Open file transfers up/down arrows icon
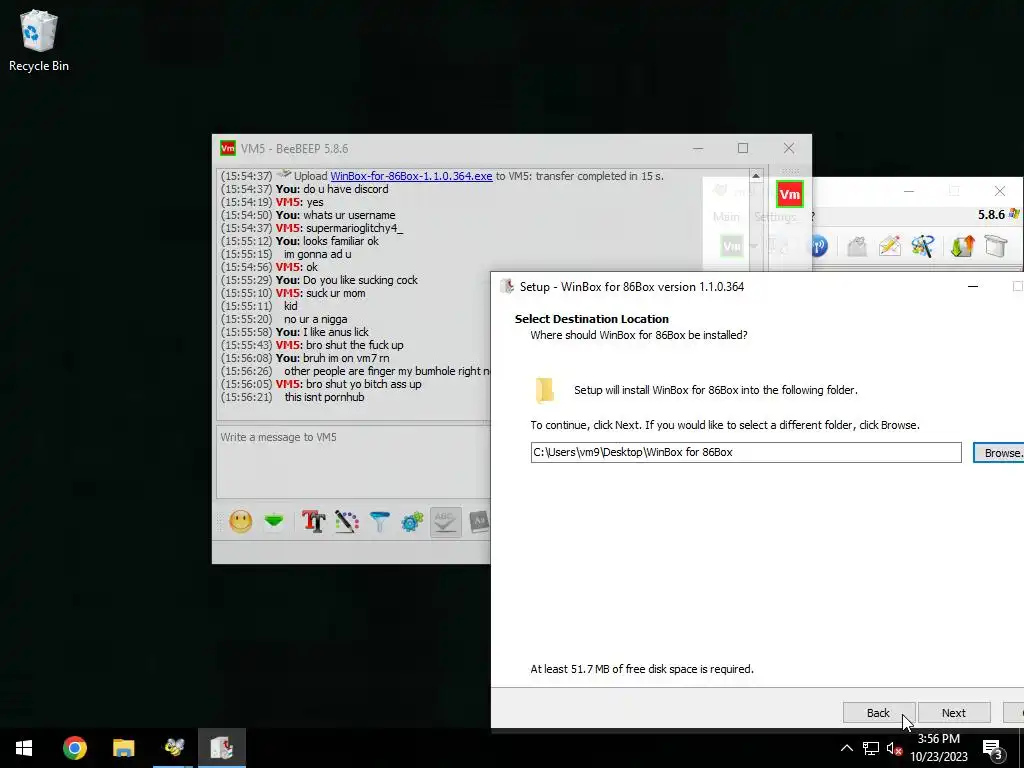Screen dimensions: 1024x768 pos(963,246)
